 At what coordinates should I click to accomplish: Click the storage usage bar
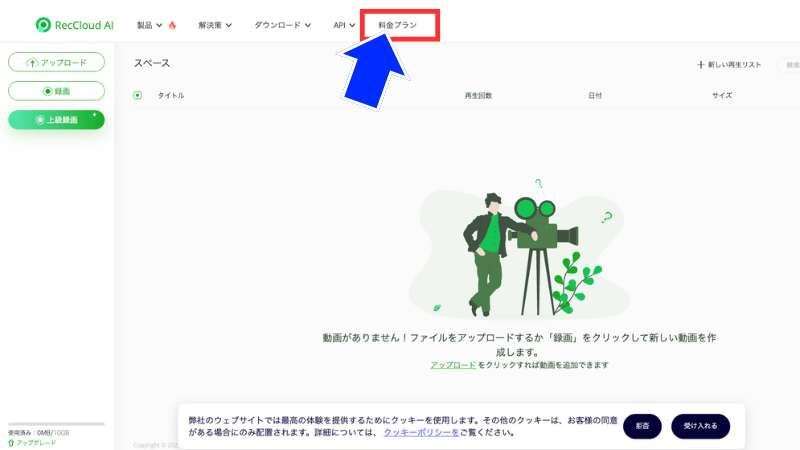click(56, 424)
